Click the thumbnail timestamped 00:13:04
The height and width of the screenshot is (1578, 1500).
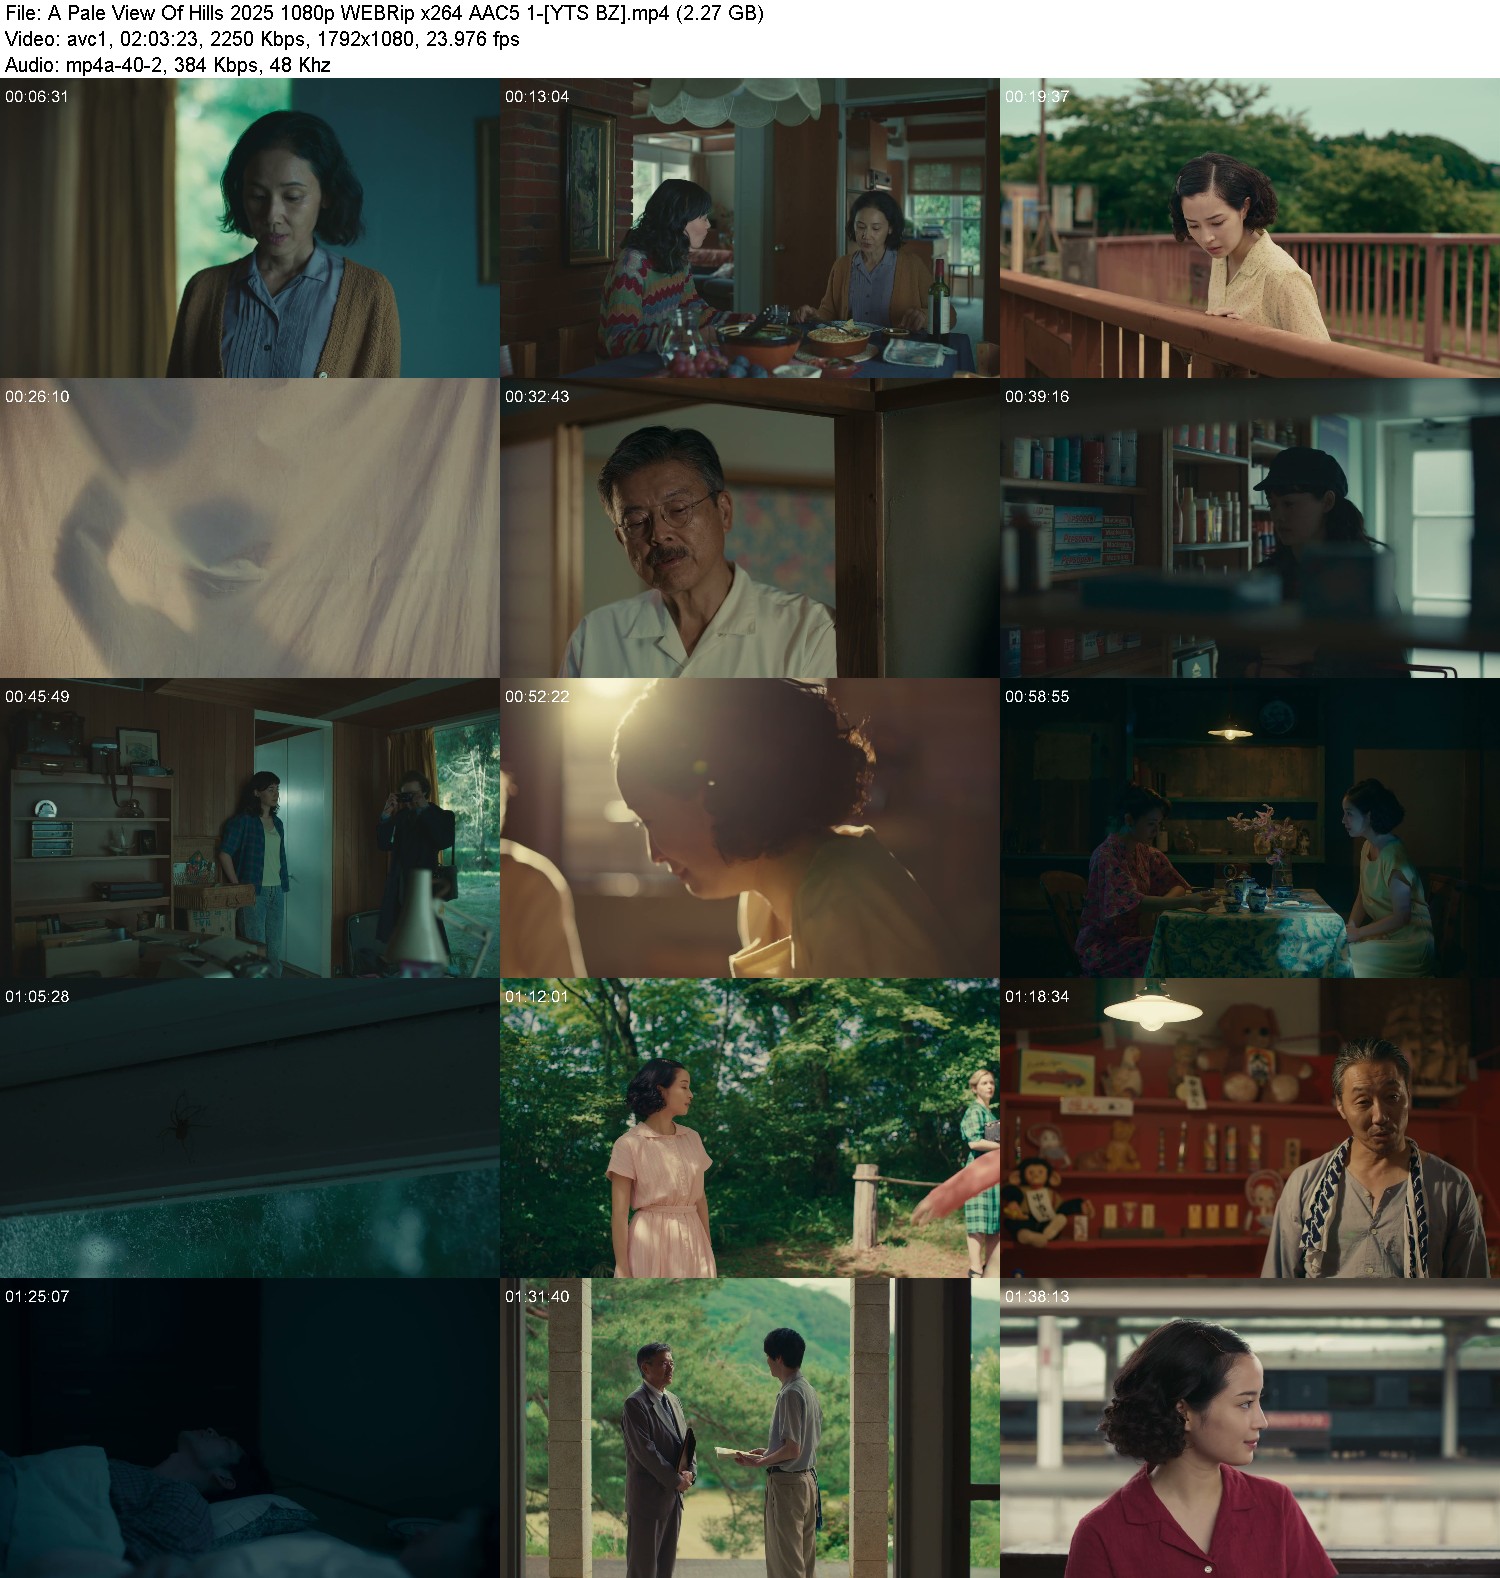click(750, 228)
